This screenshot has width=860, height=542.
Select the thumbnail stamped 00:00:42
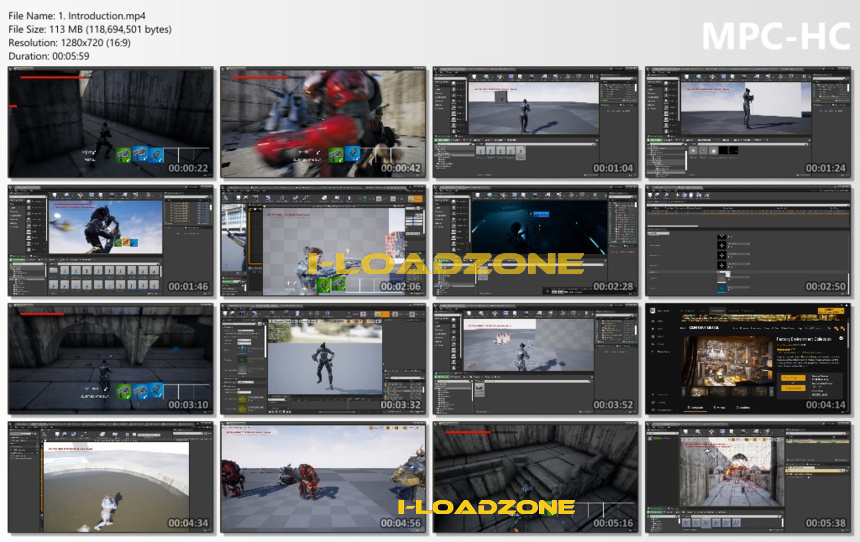[323, 122]
